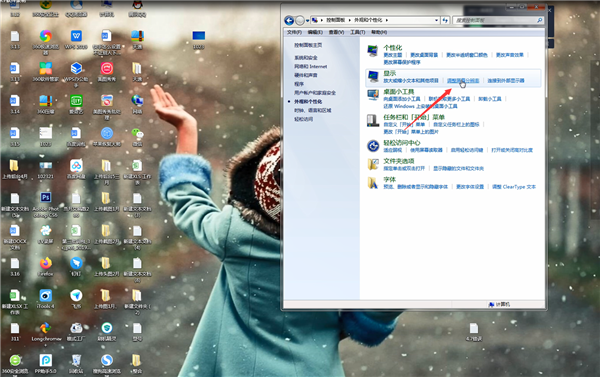Open 回收站 (Recycle Bin) desktop icon
600x377 pixels.
pyautogui.click(x=76, y=360)
